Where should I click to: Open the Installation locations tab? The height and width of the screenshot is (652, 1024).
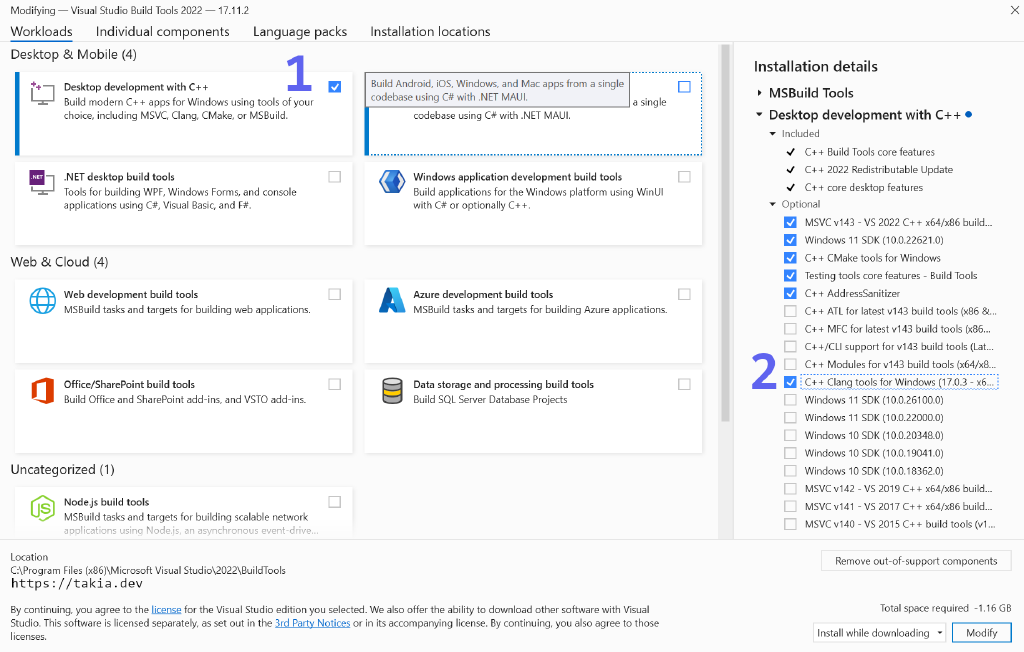(x=430, y=31)
